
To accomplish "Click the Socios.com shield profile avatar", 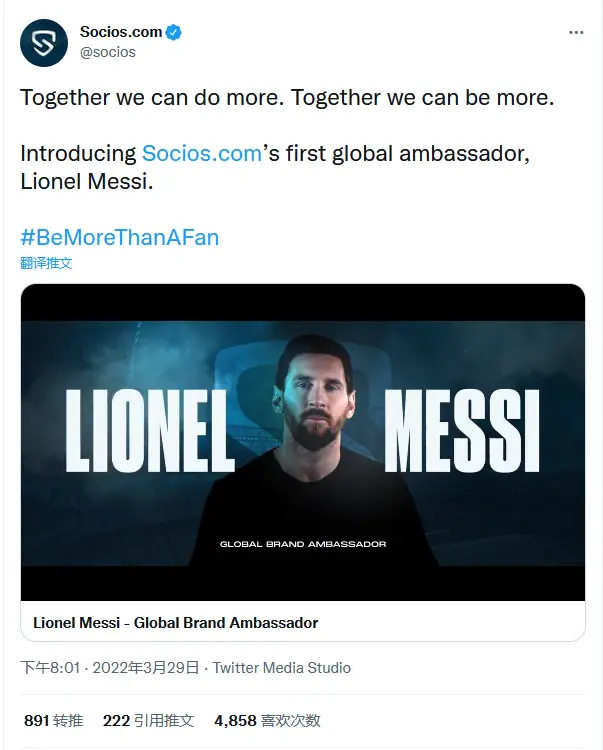I will tap(44, 43).
